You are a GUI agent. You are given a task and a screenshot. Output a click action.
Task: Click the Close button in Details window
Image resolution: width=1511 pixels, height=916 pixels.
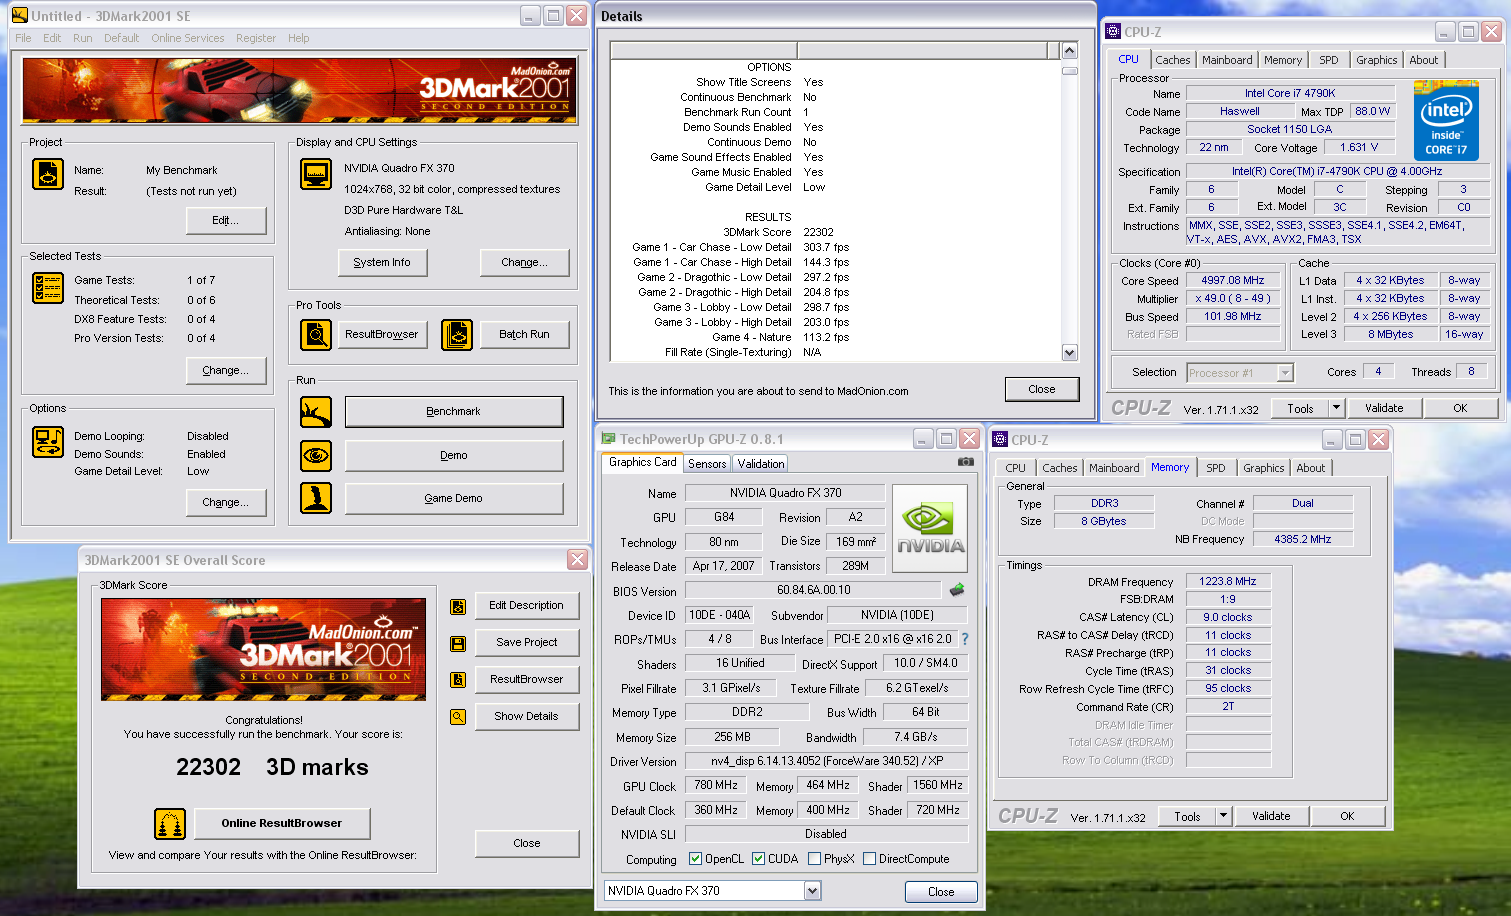1042,390
